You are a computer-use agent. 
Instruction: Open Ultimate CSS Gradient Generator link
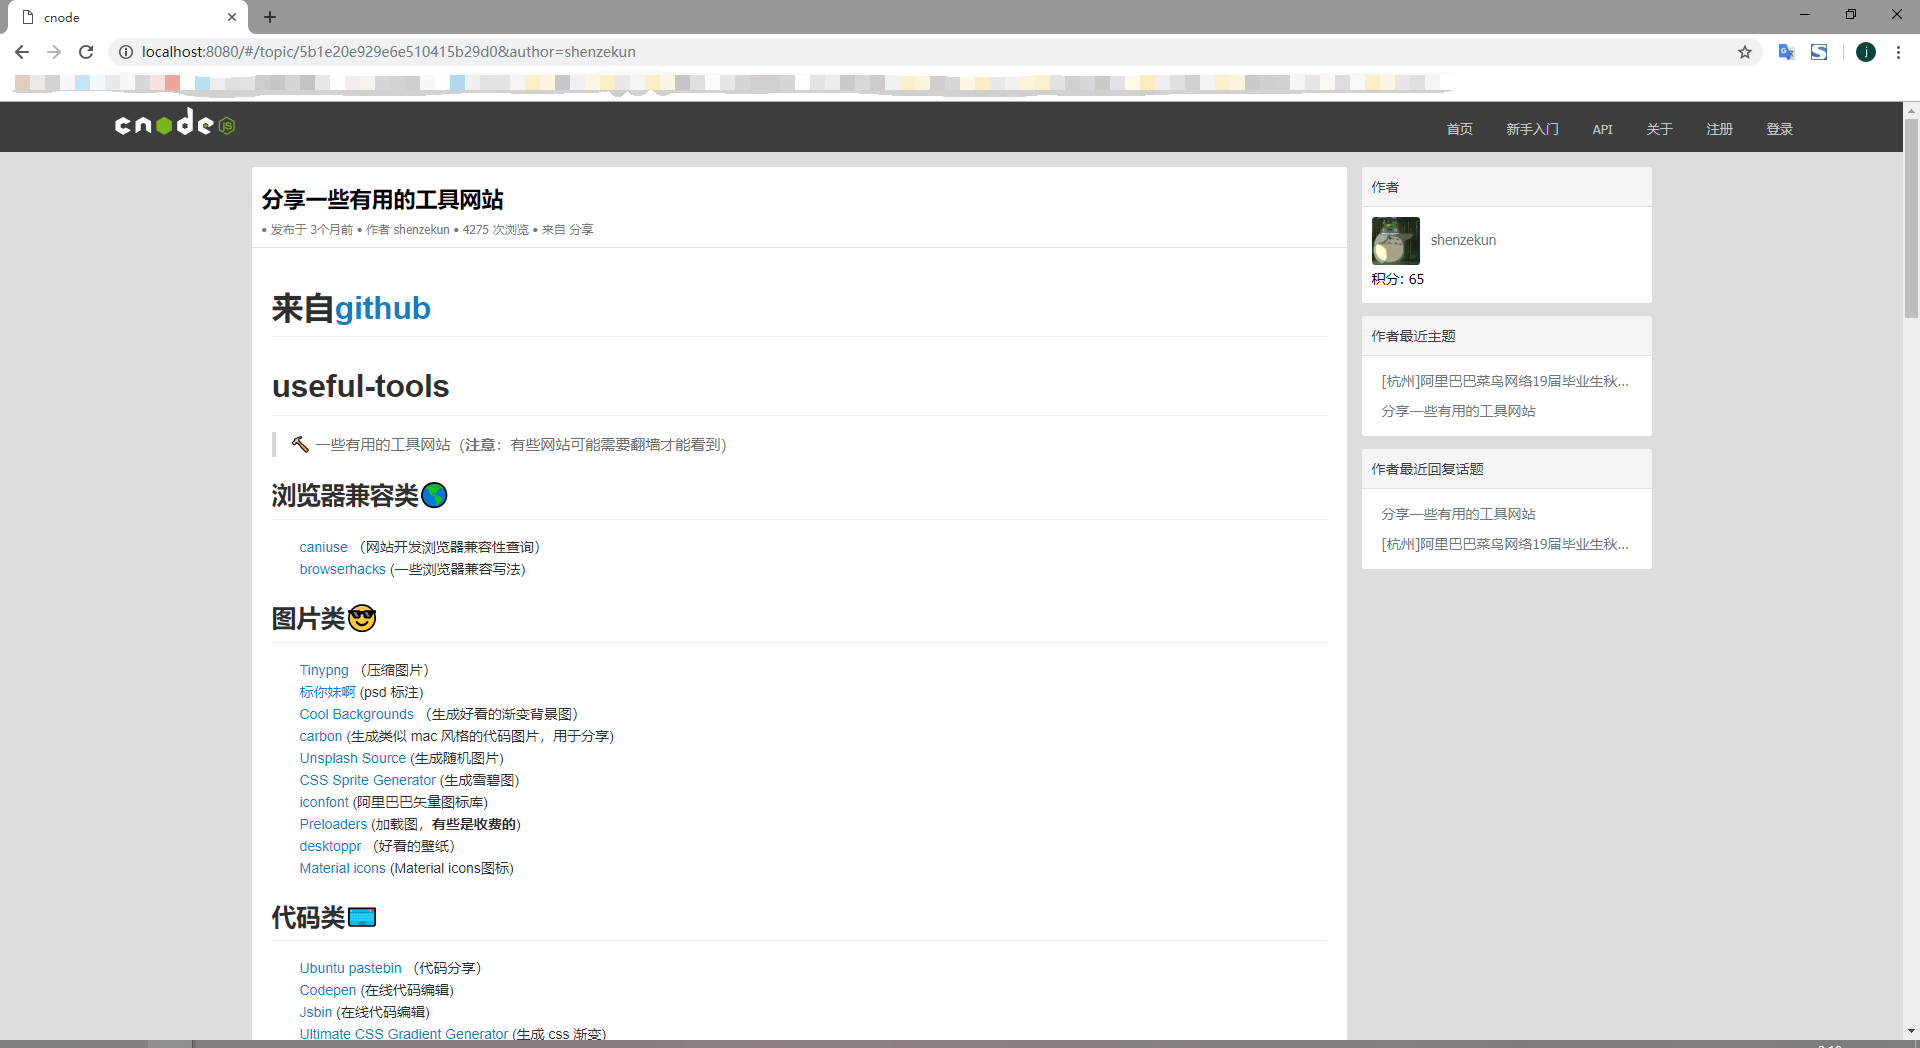click(x=403, y=1033)
